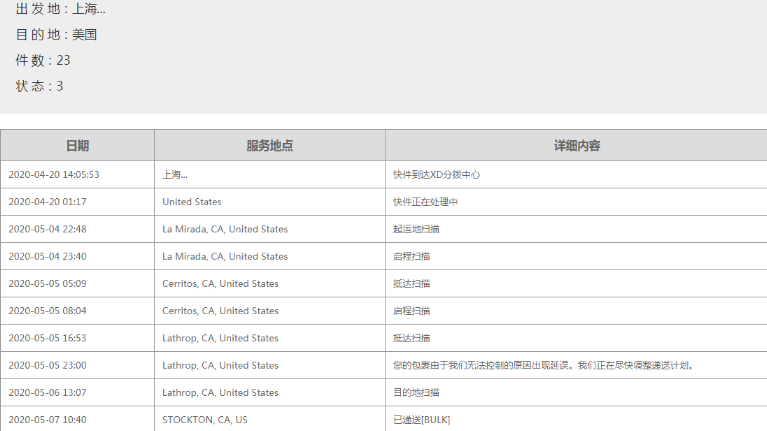Select the 快件正在处理中 detail entry
Viewport: 767px width, 431px height.
(x=425, y=202)
